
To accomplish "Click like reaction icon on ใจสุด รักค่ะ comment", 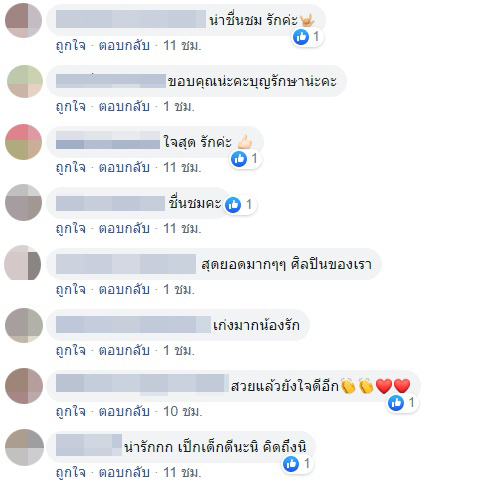I will [239, 159].
